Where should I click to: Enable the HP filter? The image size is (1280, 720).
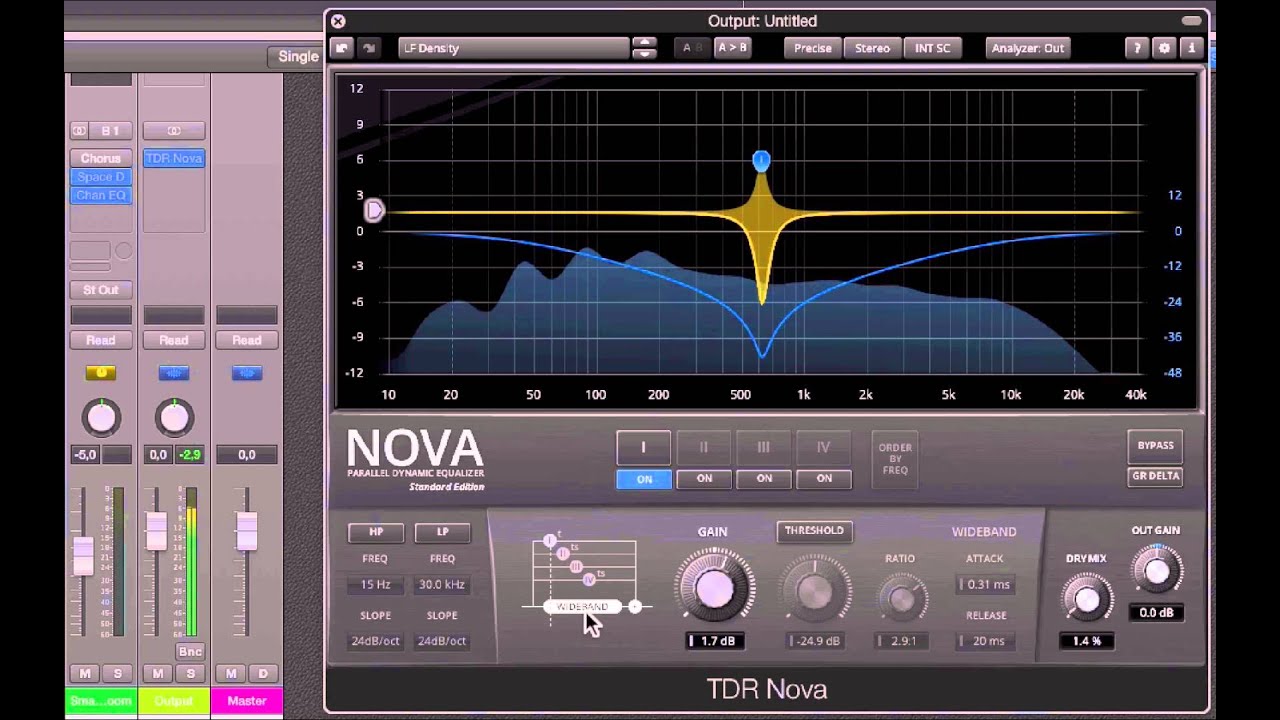pyautogui.click(x=376, y=532)
